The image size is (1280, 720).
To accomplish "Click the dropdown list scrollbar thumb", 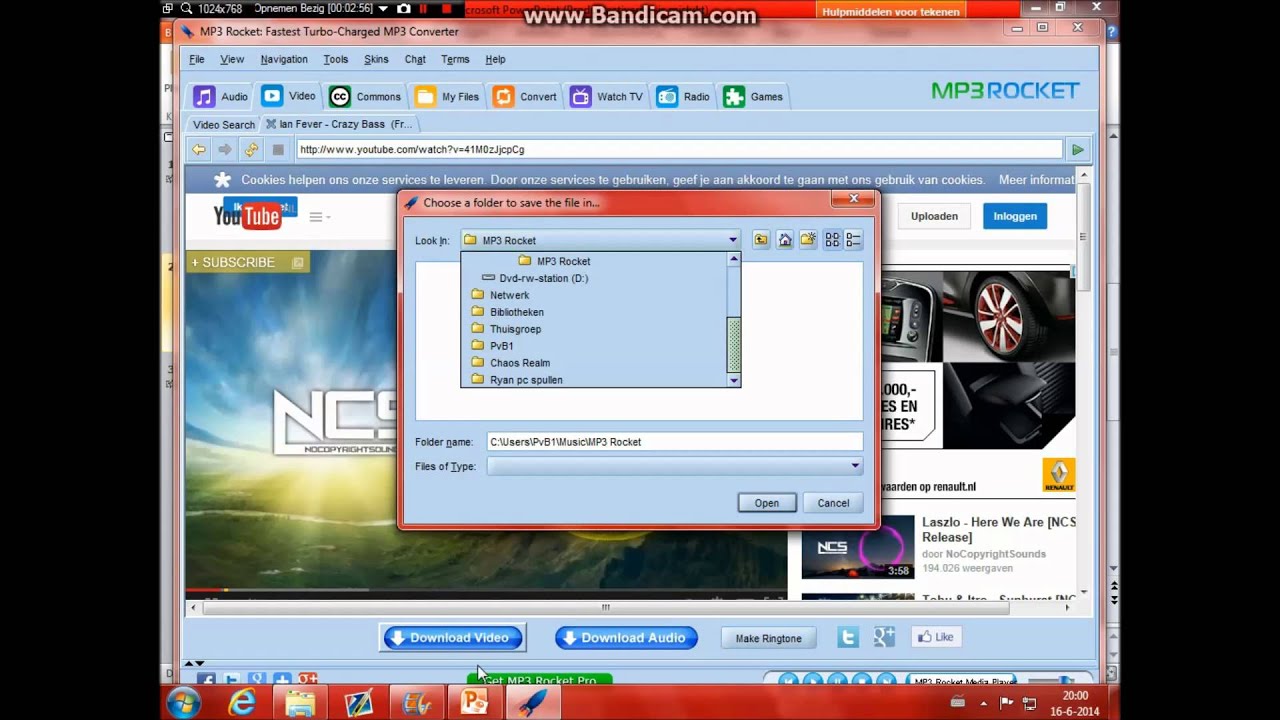I will click(x=734, y=344).
